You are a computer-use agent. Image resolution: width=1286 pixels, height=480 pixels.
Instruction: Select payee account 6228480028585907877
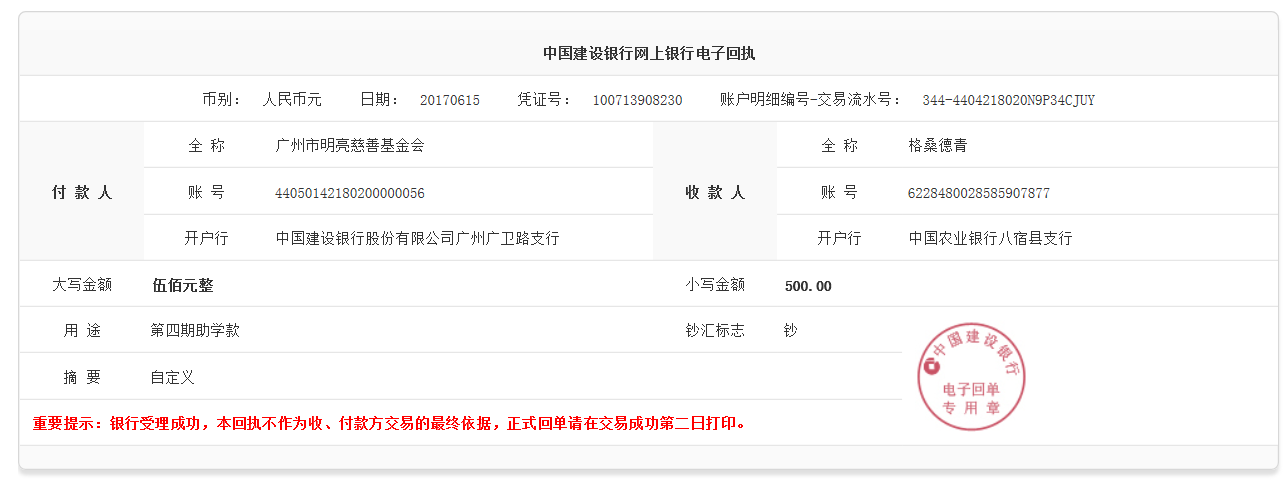[979, 193]
